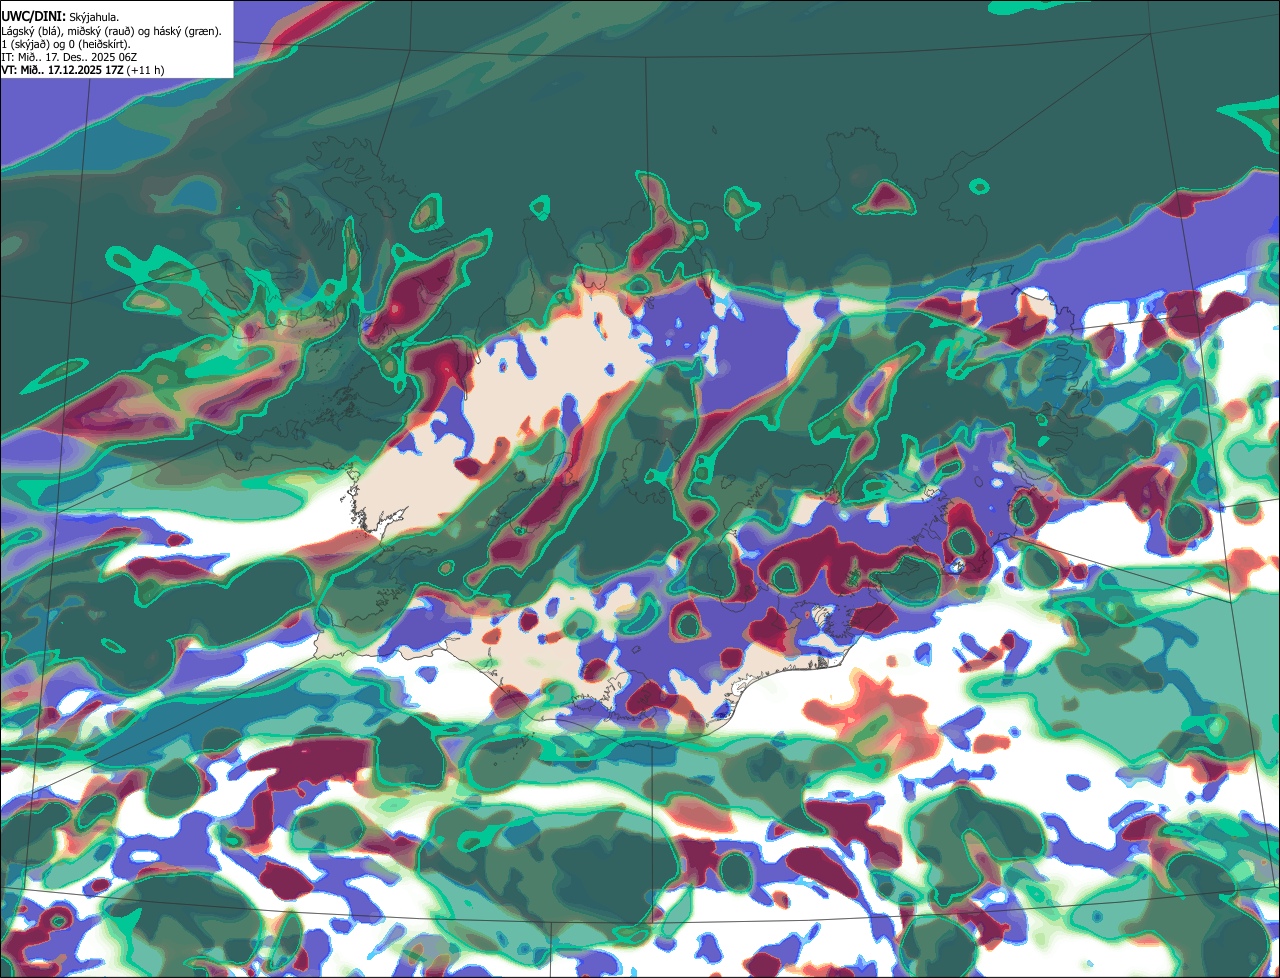Viewport: 1280px width, 978px height.
Task: Click the 'miðský (rauð)' legend text
Action: 101,32
